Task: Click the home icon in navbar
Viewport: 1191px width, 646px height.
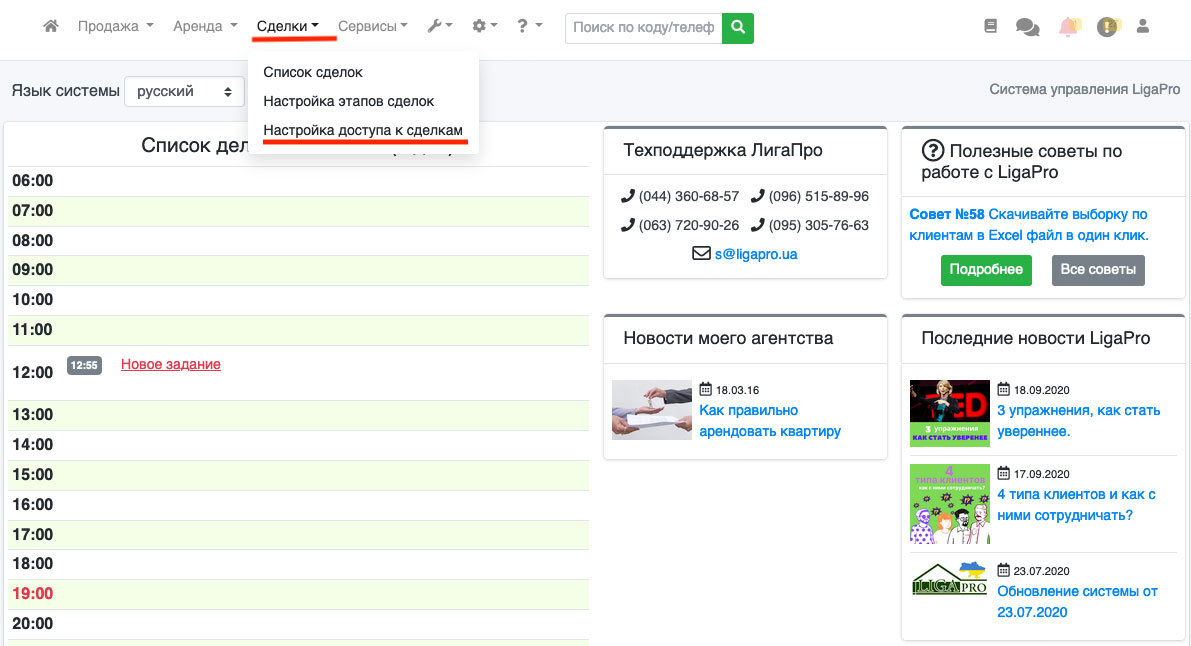Action: [51, 27]
